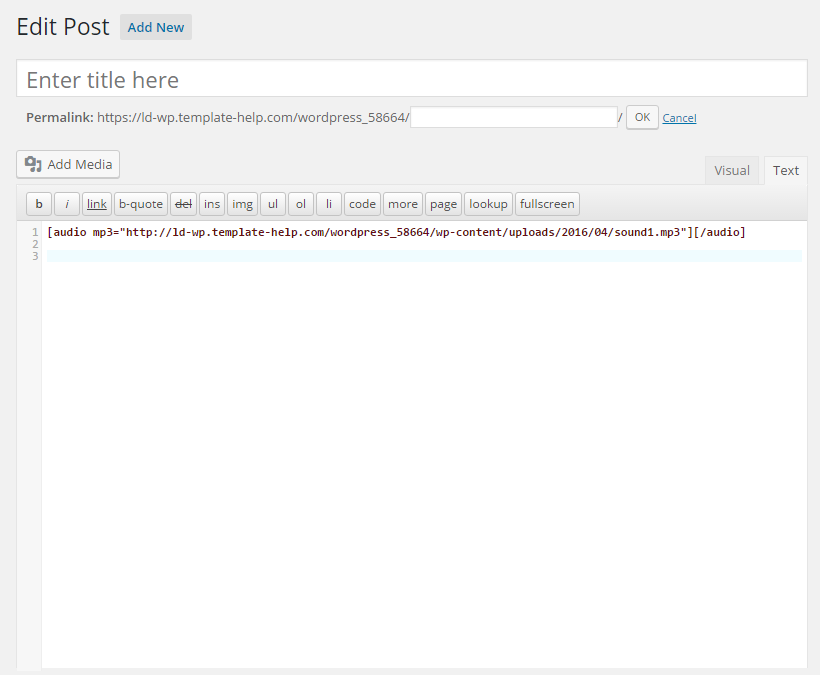Click the permalink slug input box
This screenshot has height=675, width=820.
pos(514,117)
